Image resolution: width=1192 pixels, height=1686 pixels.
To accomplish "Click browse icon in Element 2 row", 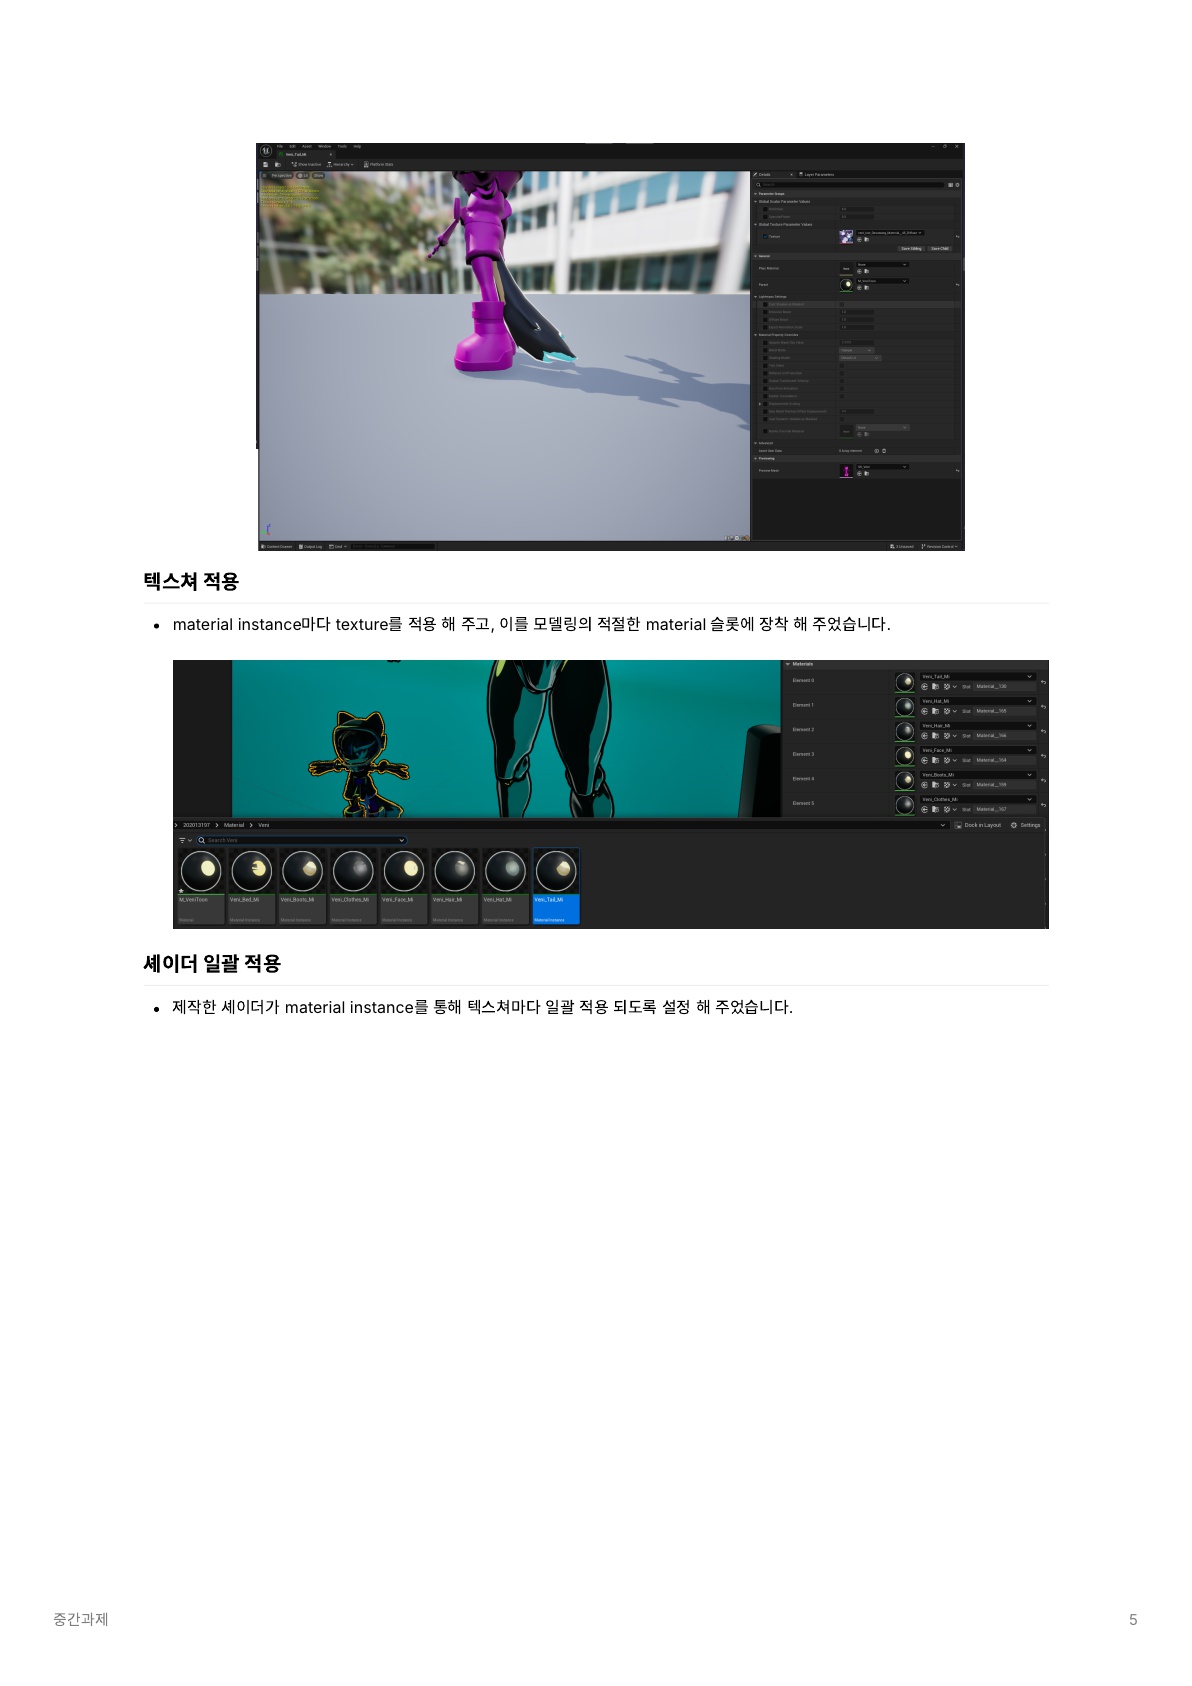I will pyautogui.click(x=935, y=736).
